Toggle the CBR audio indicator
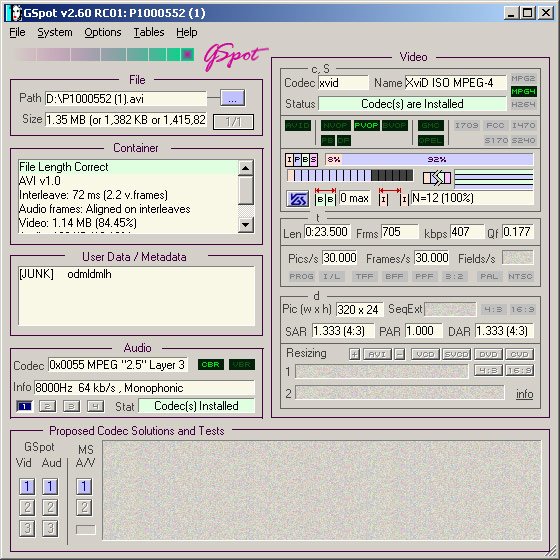The image size is (560, 560). point(210,365)
